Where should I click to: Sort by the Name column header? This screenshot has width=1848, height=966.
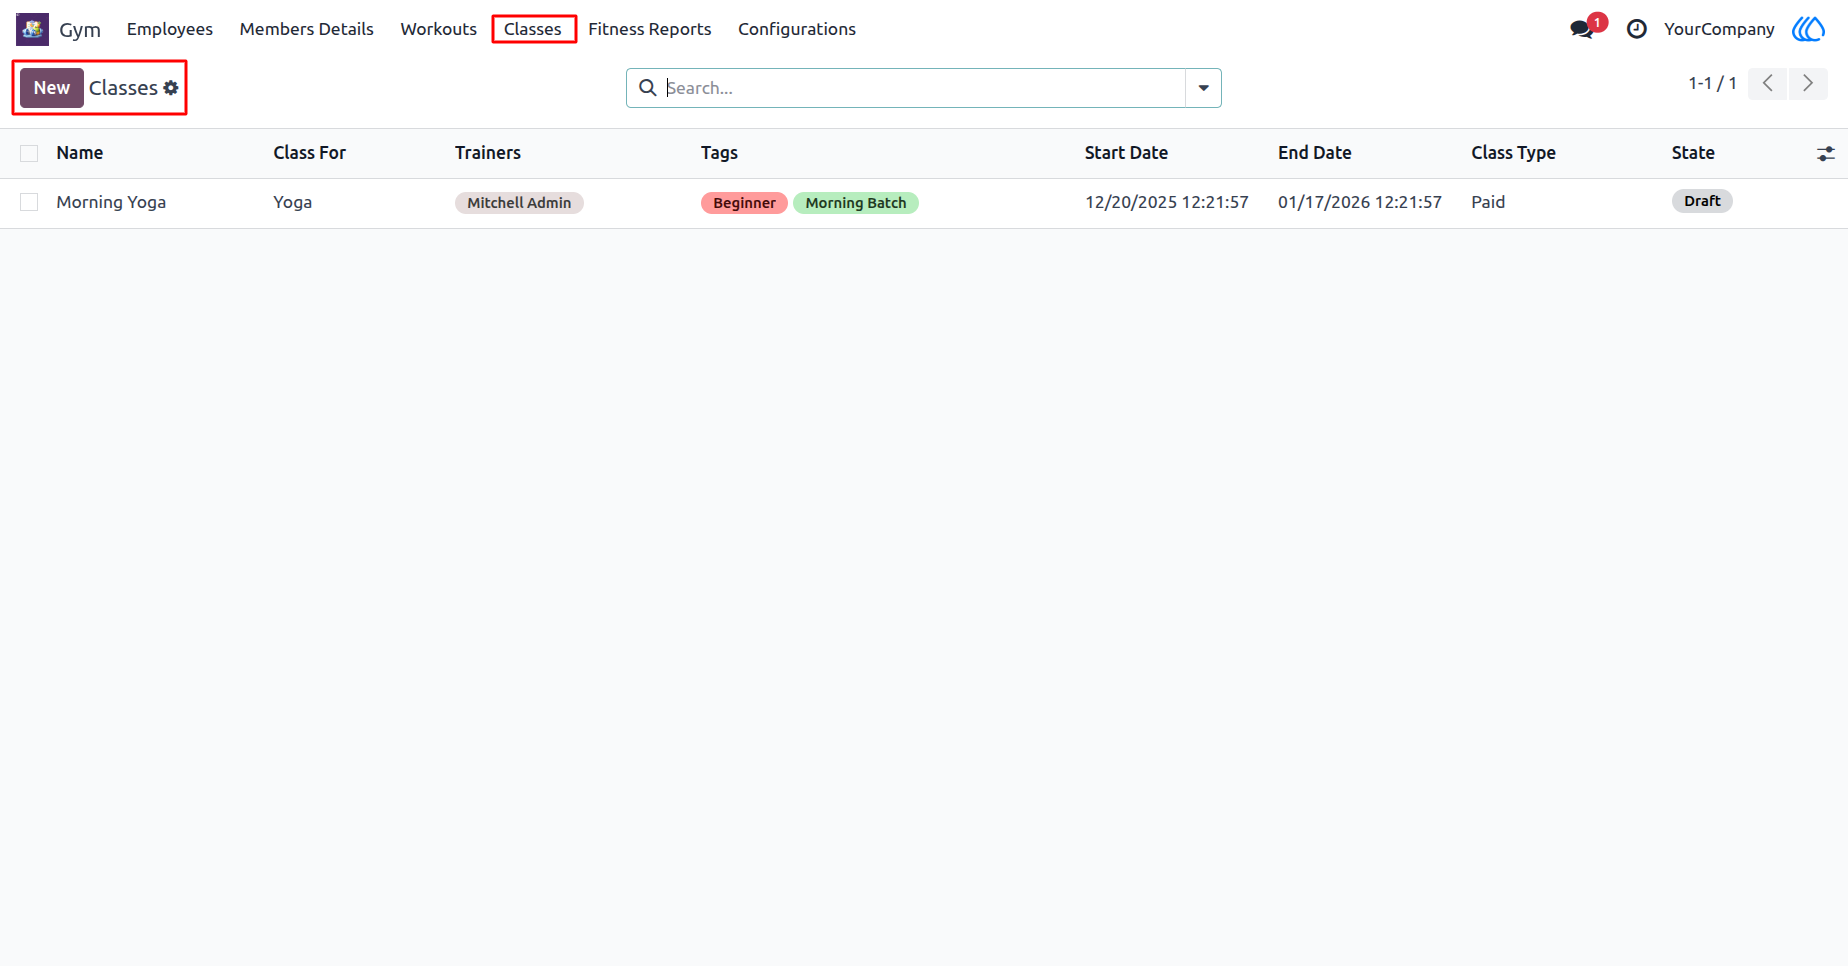[80, 153]
